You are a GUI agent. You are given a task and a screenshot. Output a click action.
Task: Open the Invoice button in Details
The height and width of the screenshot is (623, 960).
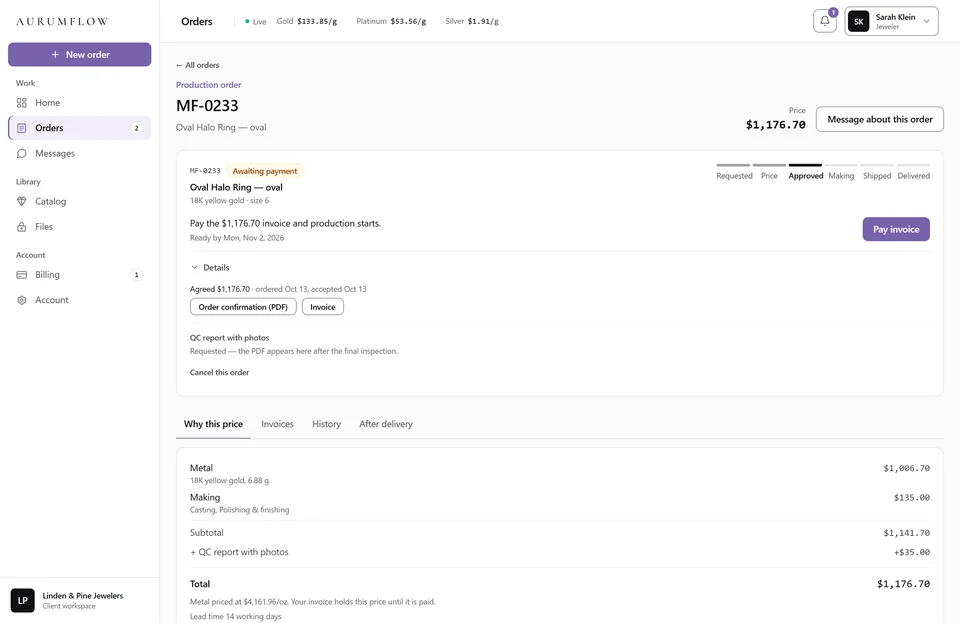pos(323,307)
